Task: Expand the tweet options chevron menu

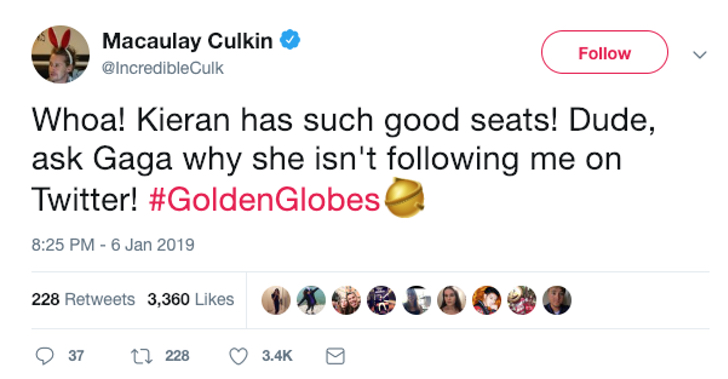Action: coord(700,55)
